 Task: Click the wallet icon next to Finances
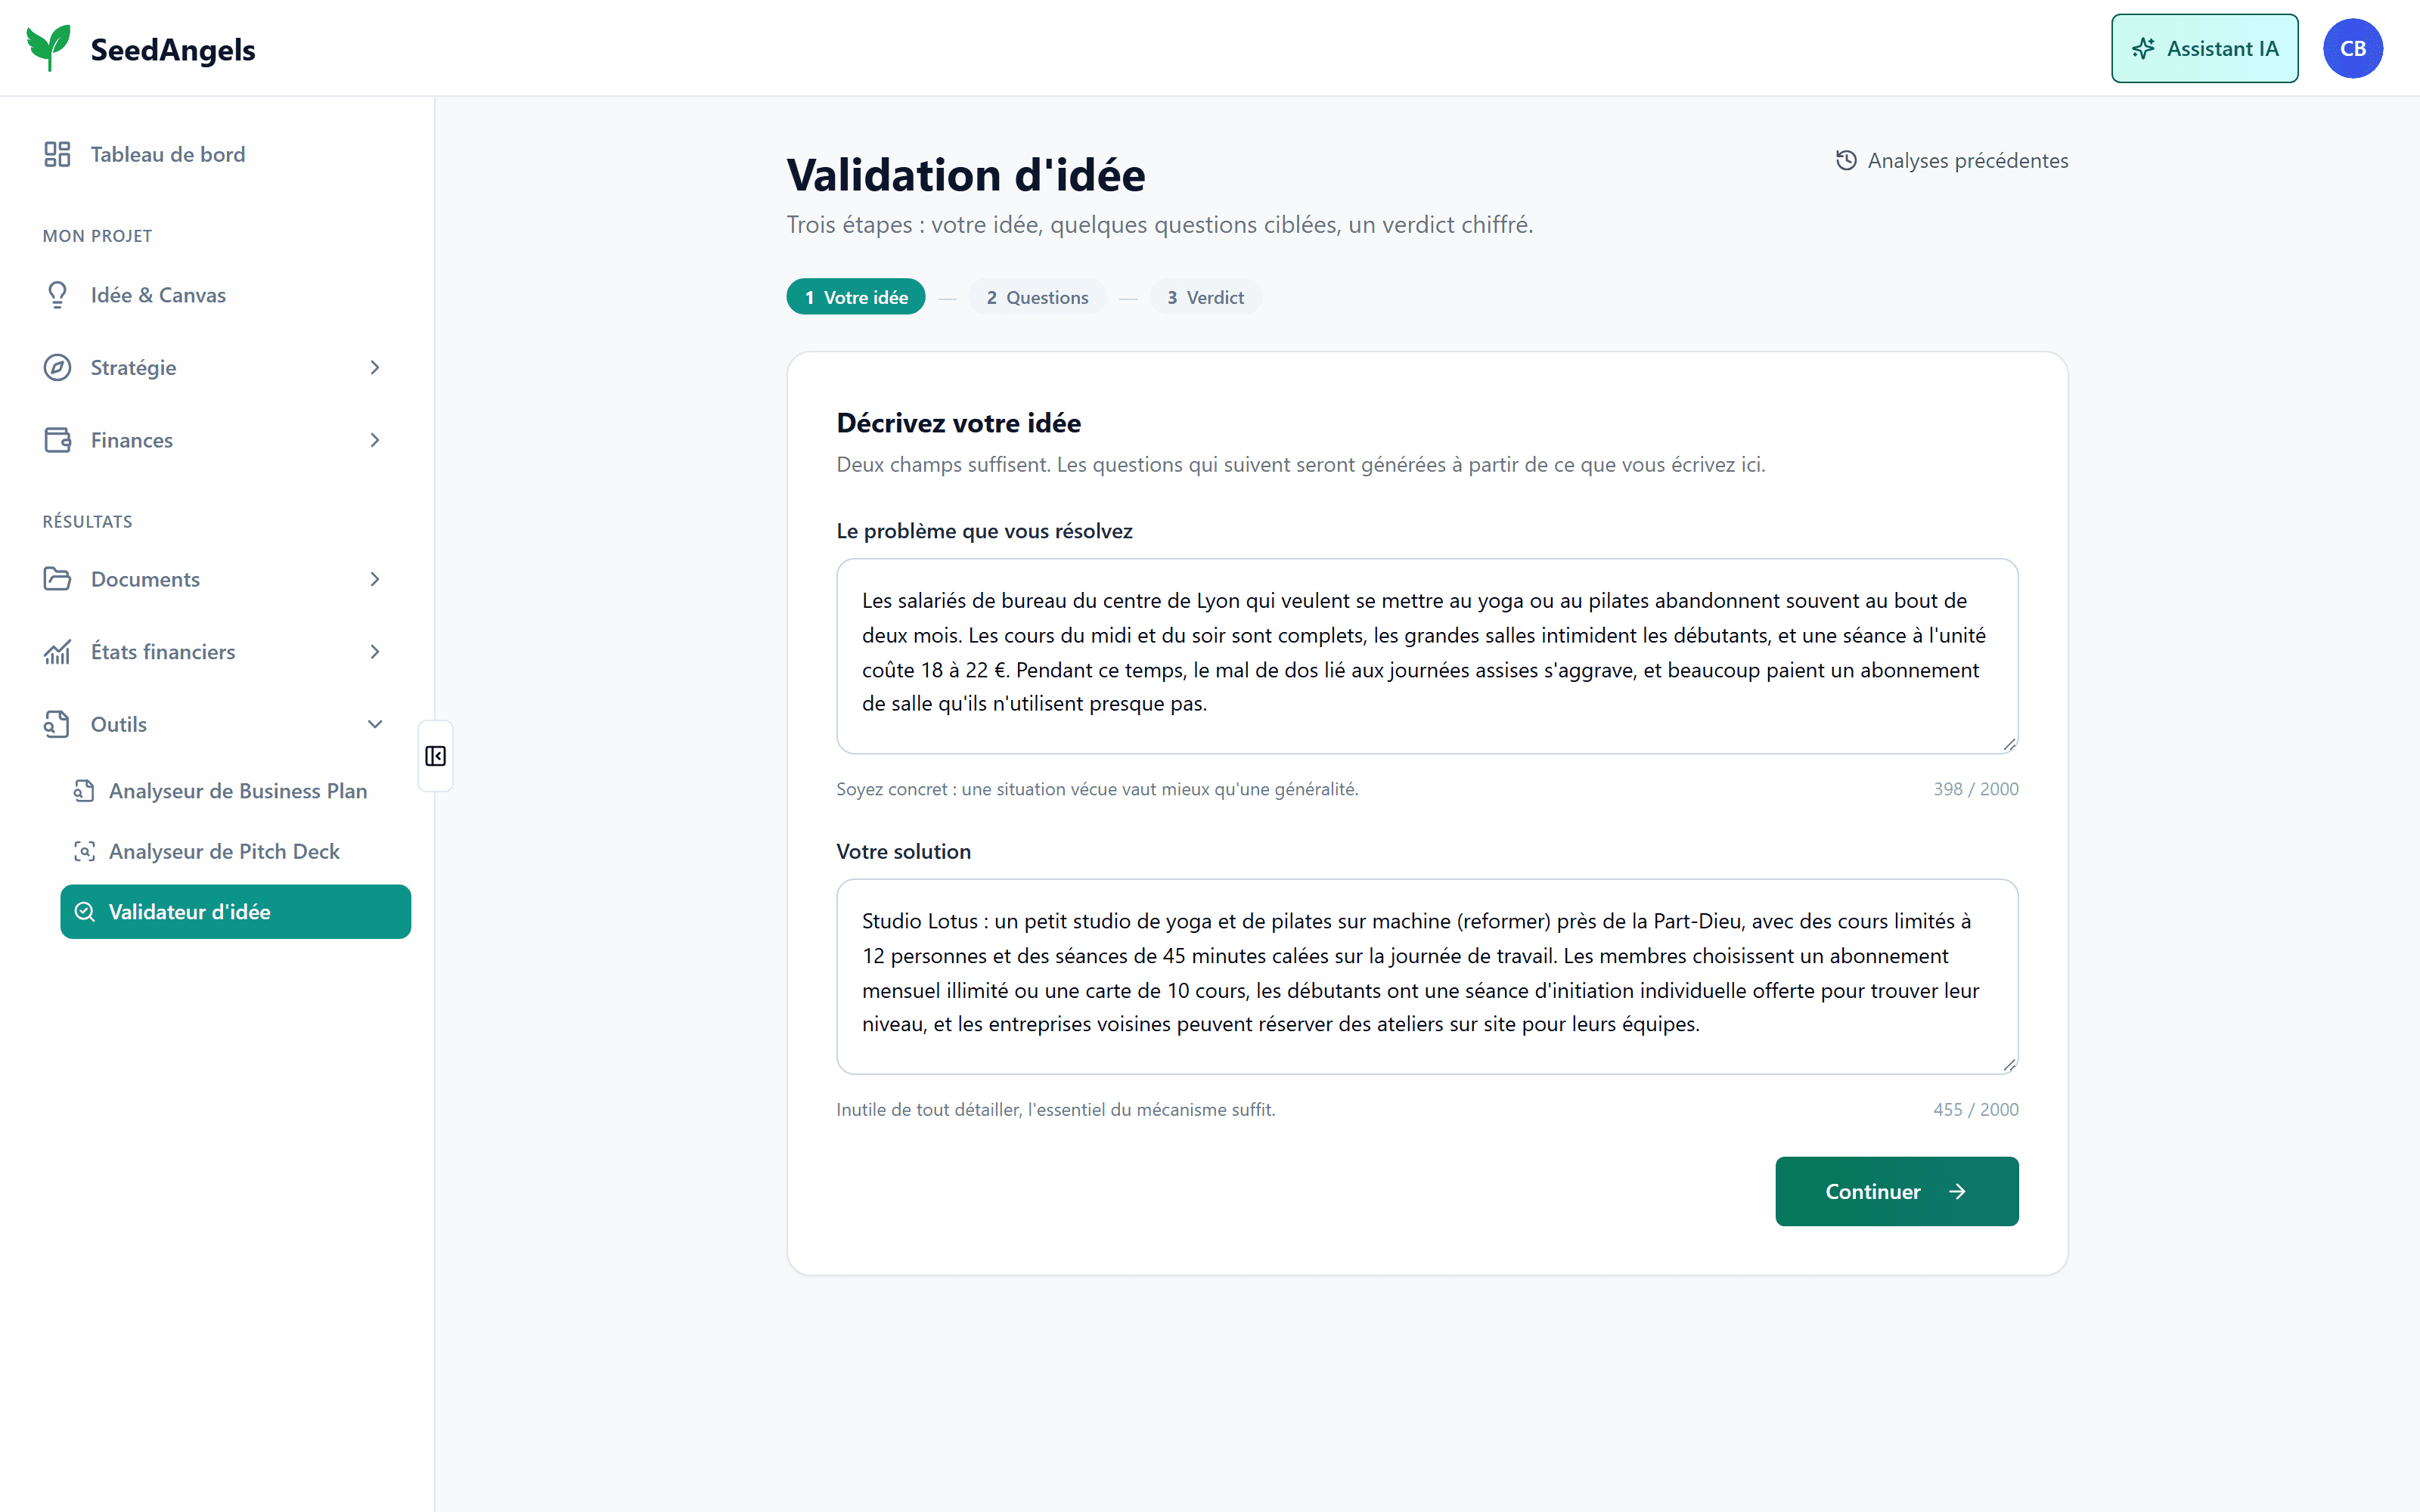(x=57, y=440)
